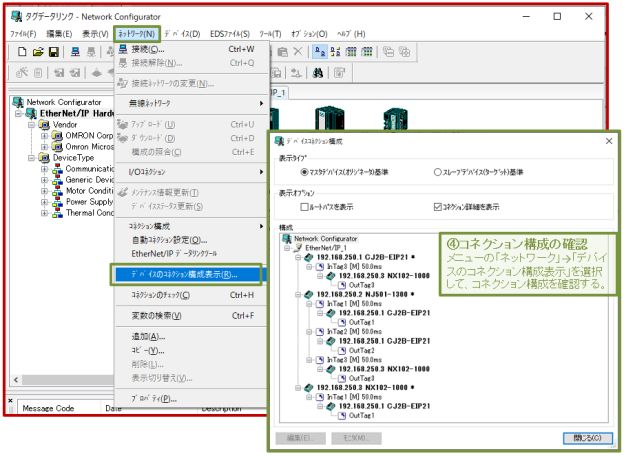Click the wrench tool icon in second toolbar
Image resolution: width=624 pixels, height=456 pixels.
[x=22, y=73]
